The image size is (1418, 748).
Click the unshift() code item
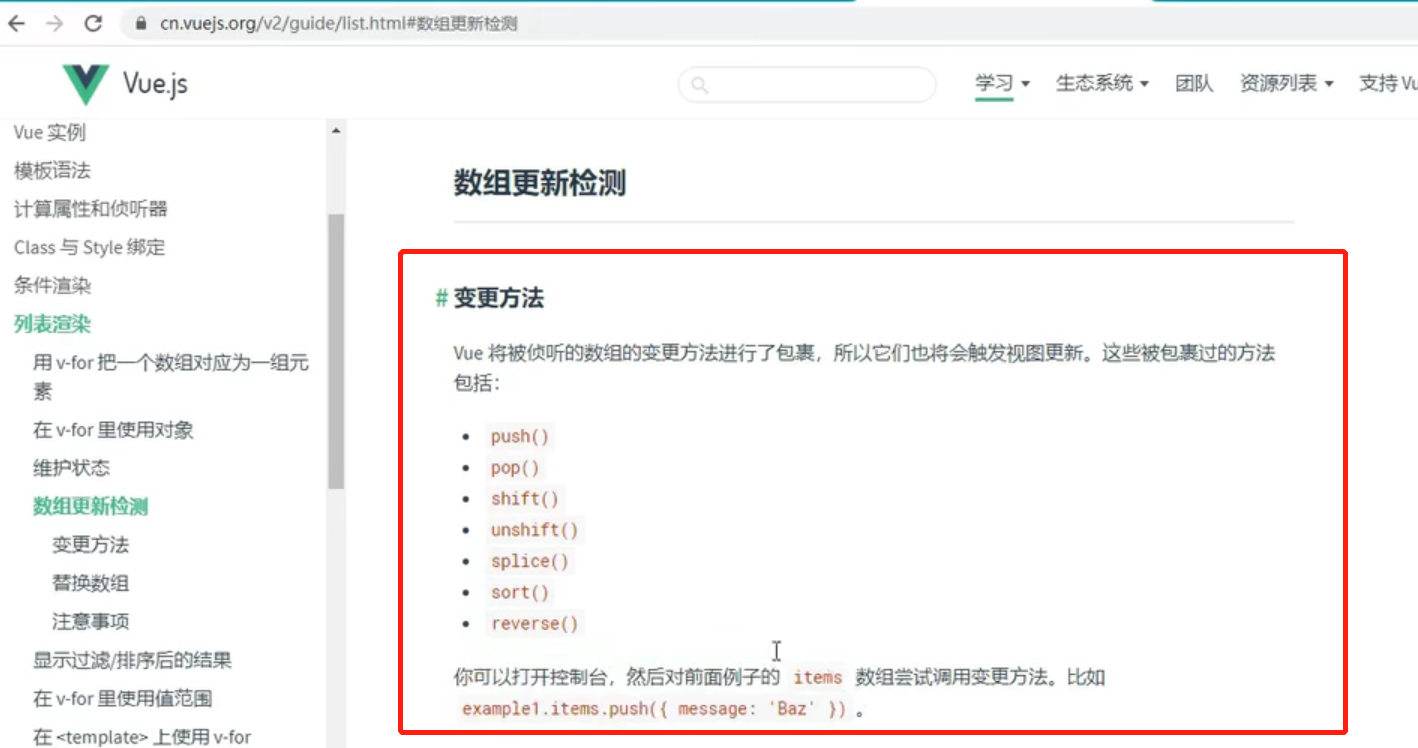coord(534,530)
